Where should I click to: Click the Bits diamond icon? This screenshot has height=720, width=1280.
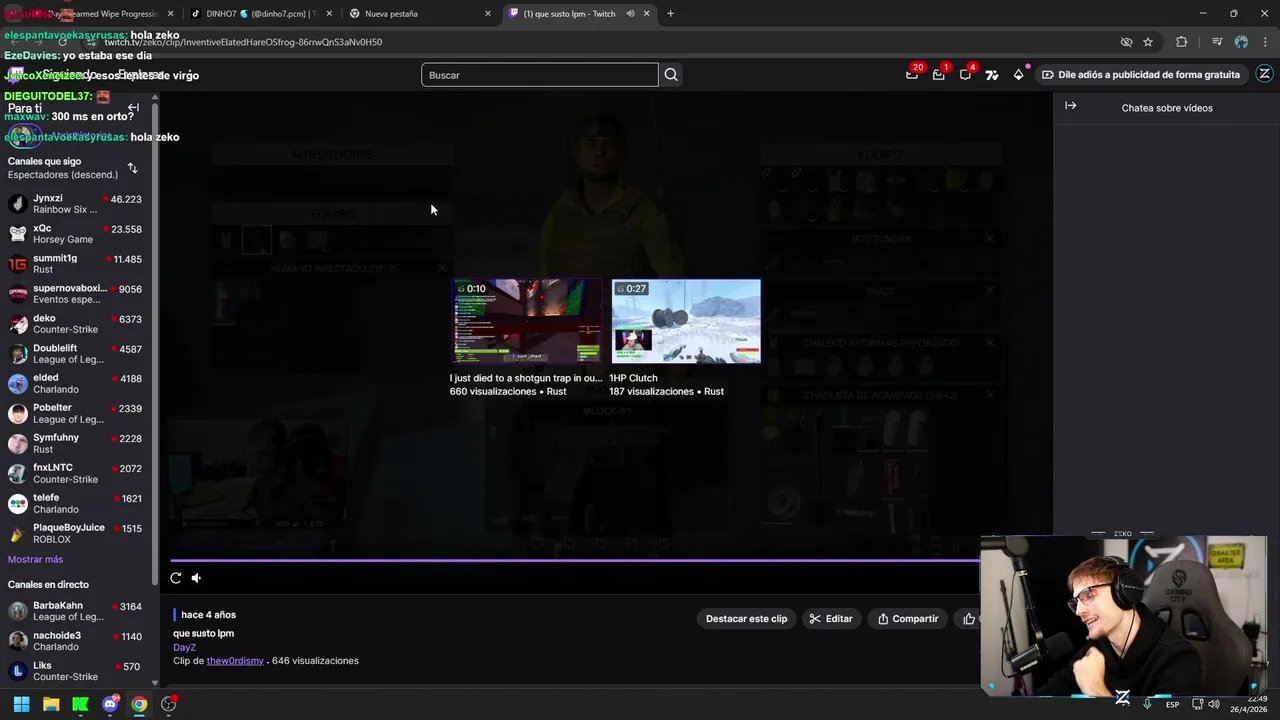click(x=1019, y=74)
